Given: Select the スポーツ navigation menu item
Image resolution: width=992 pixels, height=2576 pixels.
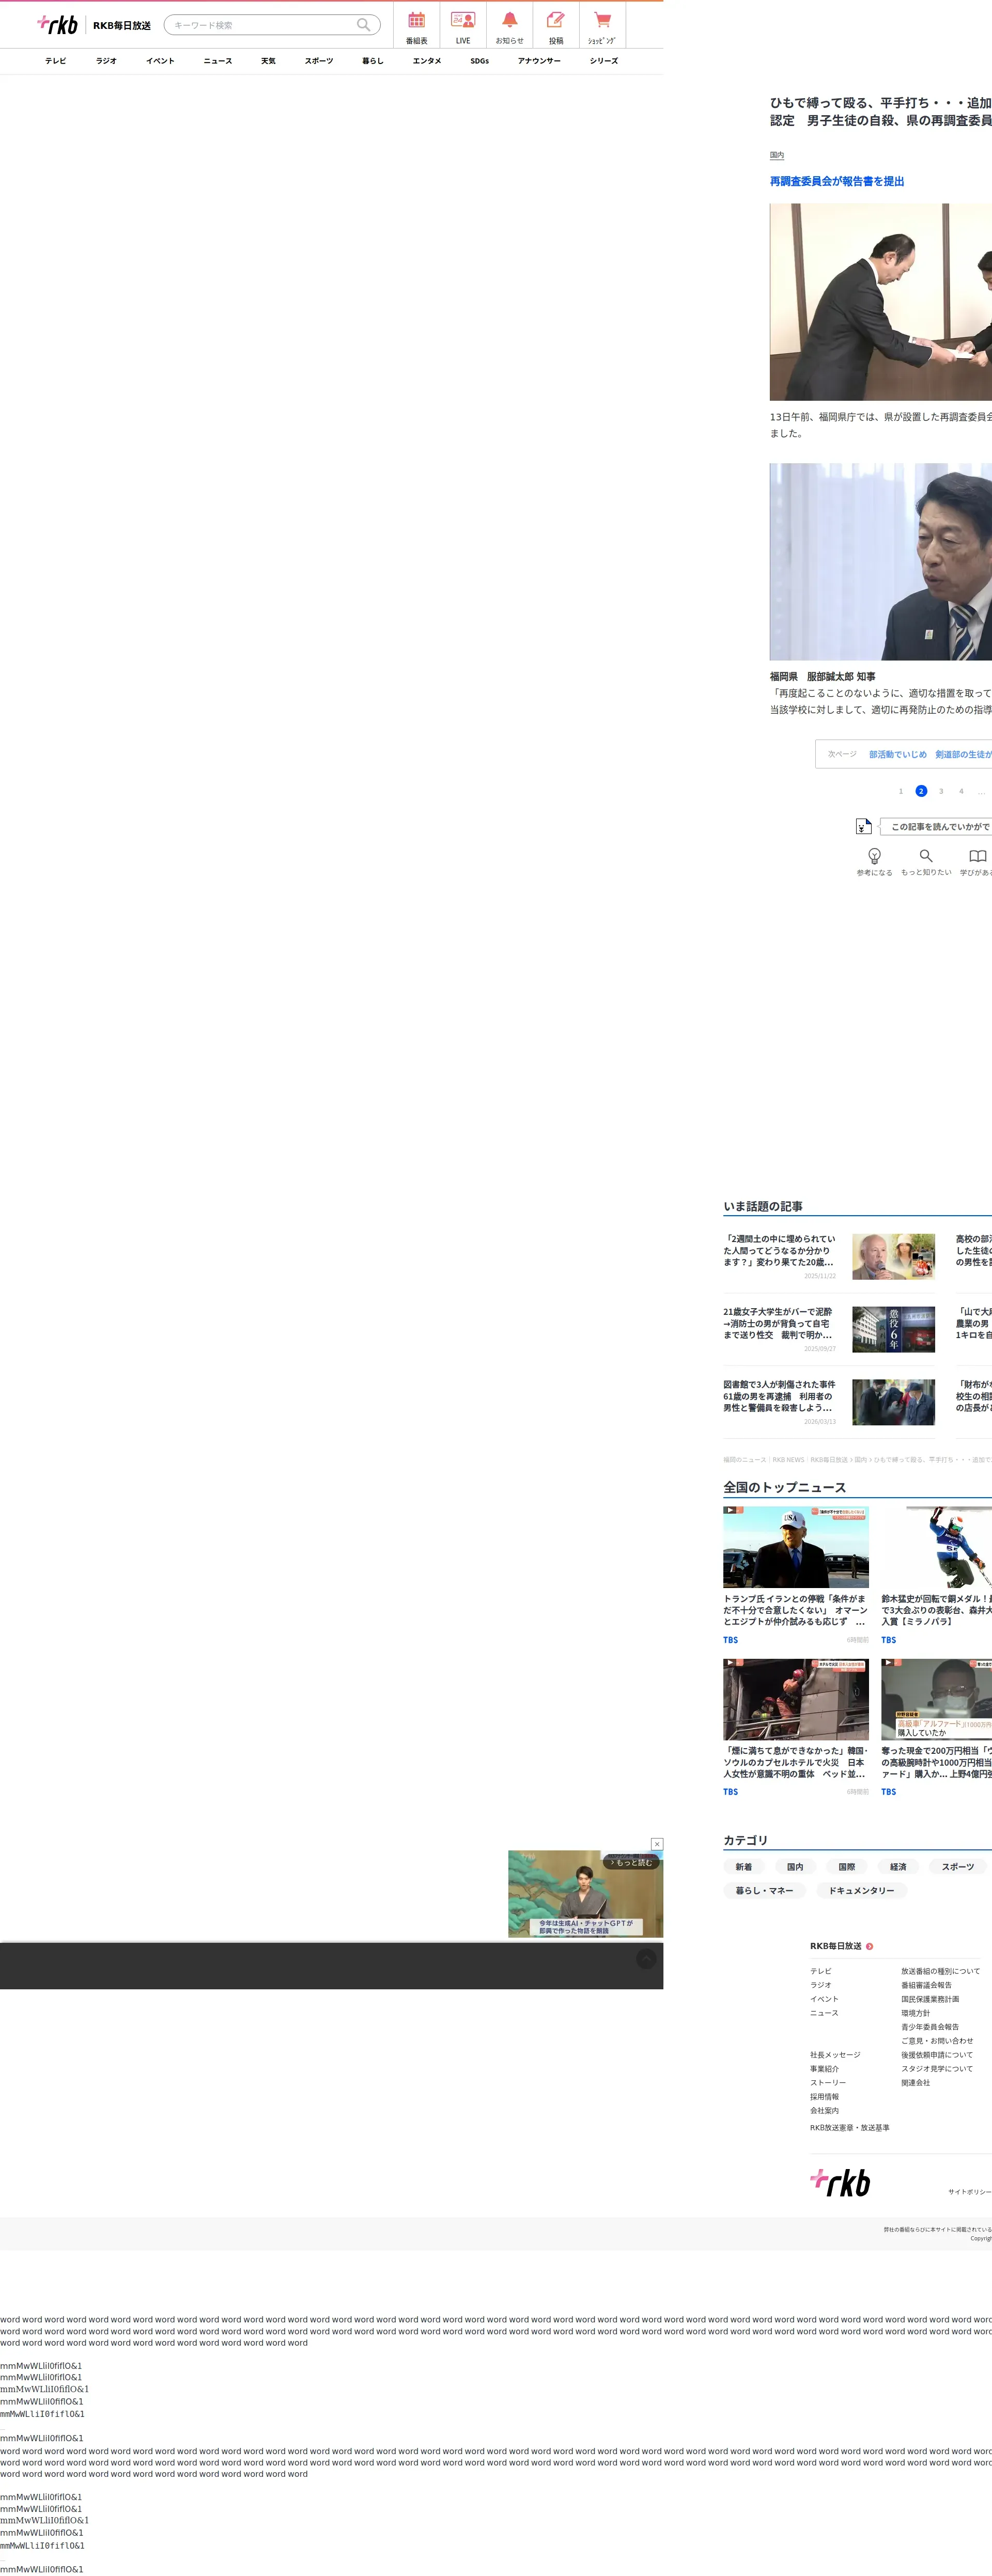Looking at the screenshot, I should coord(319,61).
